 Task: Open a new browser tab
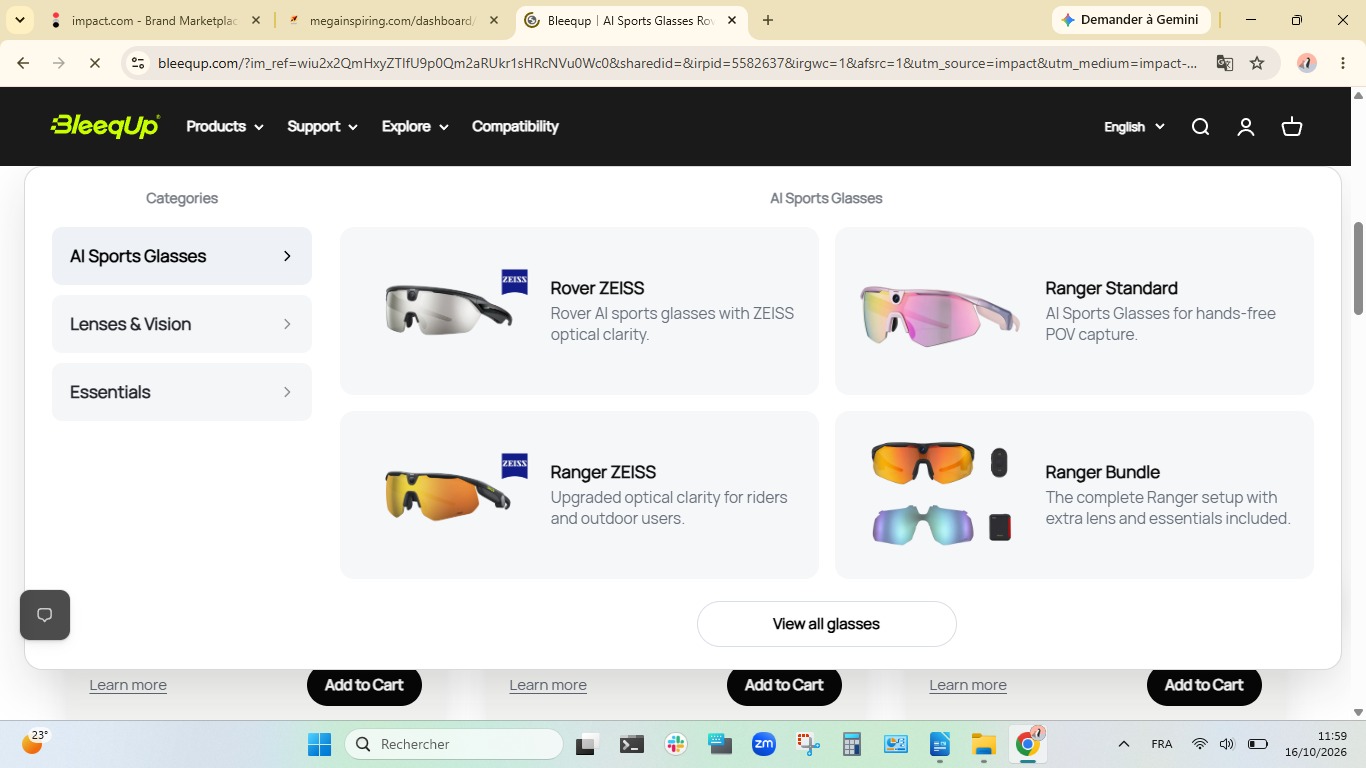[x=768, y=20]
